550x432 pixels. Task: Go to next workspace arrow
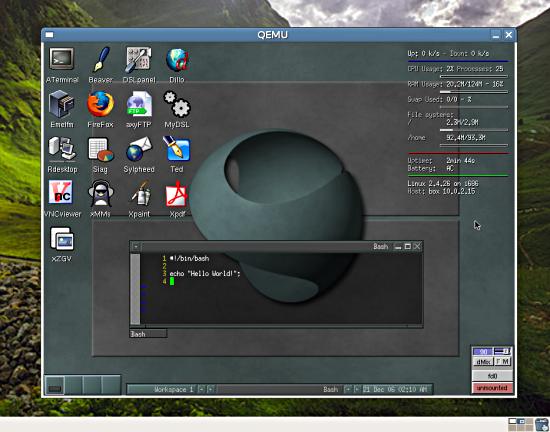tap(210, 390)
